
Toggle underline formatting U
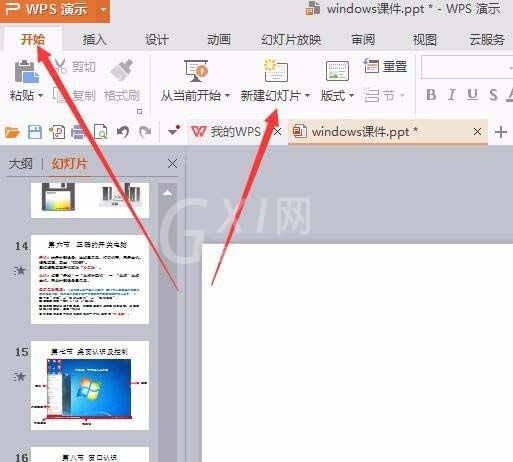[472, 95]
